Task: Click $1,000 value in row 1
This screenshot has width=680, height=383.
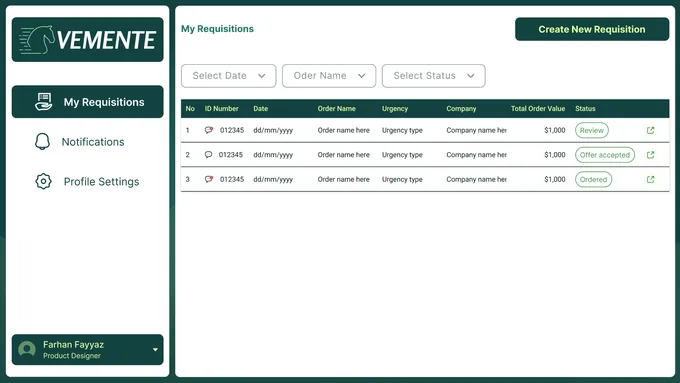Action: (555, 130)
